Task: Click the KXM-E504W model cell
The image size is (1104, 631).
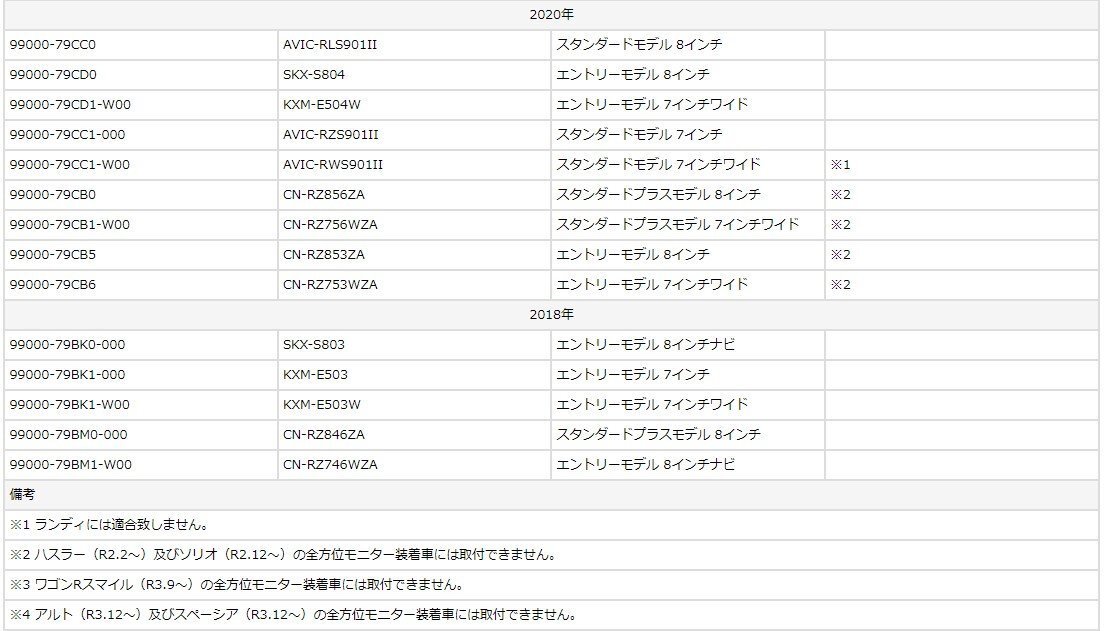Action: pyautogui.click(x=322, y=105)
